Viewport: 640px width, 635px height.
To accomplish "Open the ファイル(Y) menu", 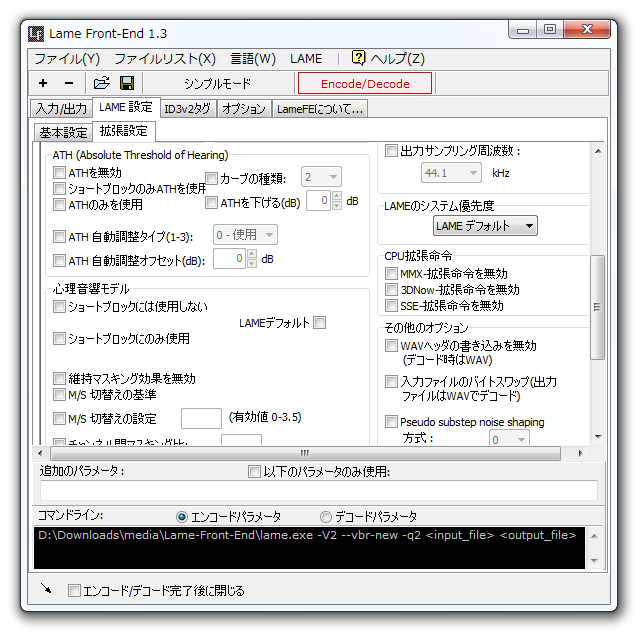I will (67, 59).
